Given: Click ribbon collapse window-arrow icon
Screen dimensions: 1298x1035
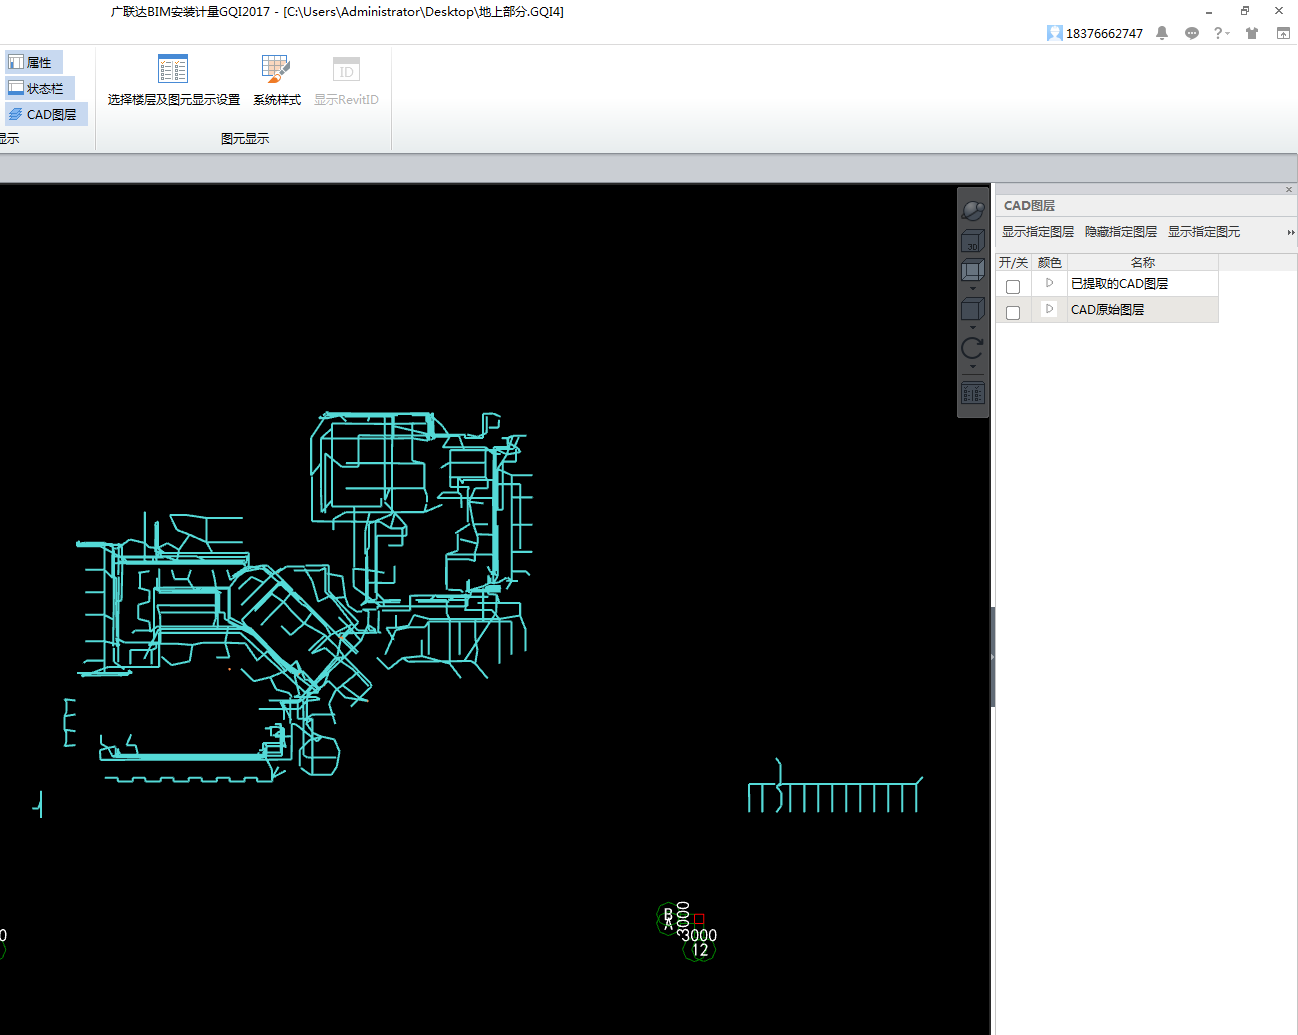Looking at the screenshot, I should [1283, 33].
